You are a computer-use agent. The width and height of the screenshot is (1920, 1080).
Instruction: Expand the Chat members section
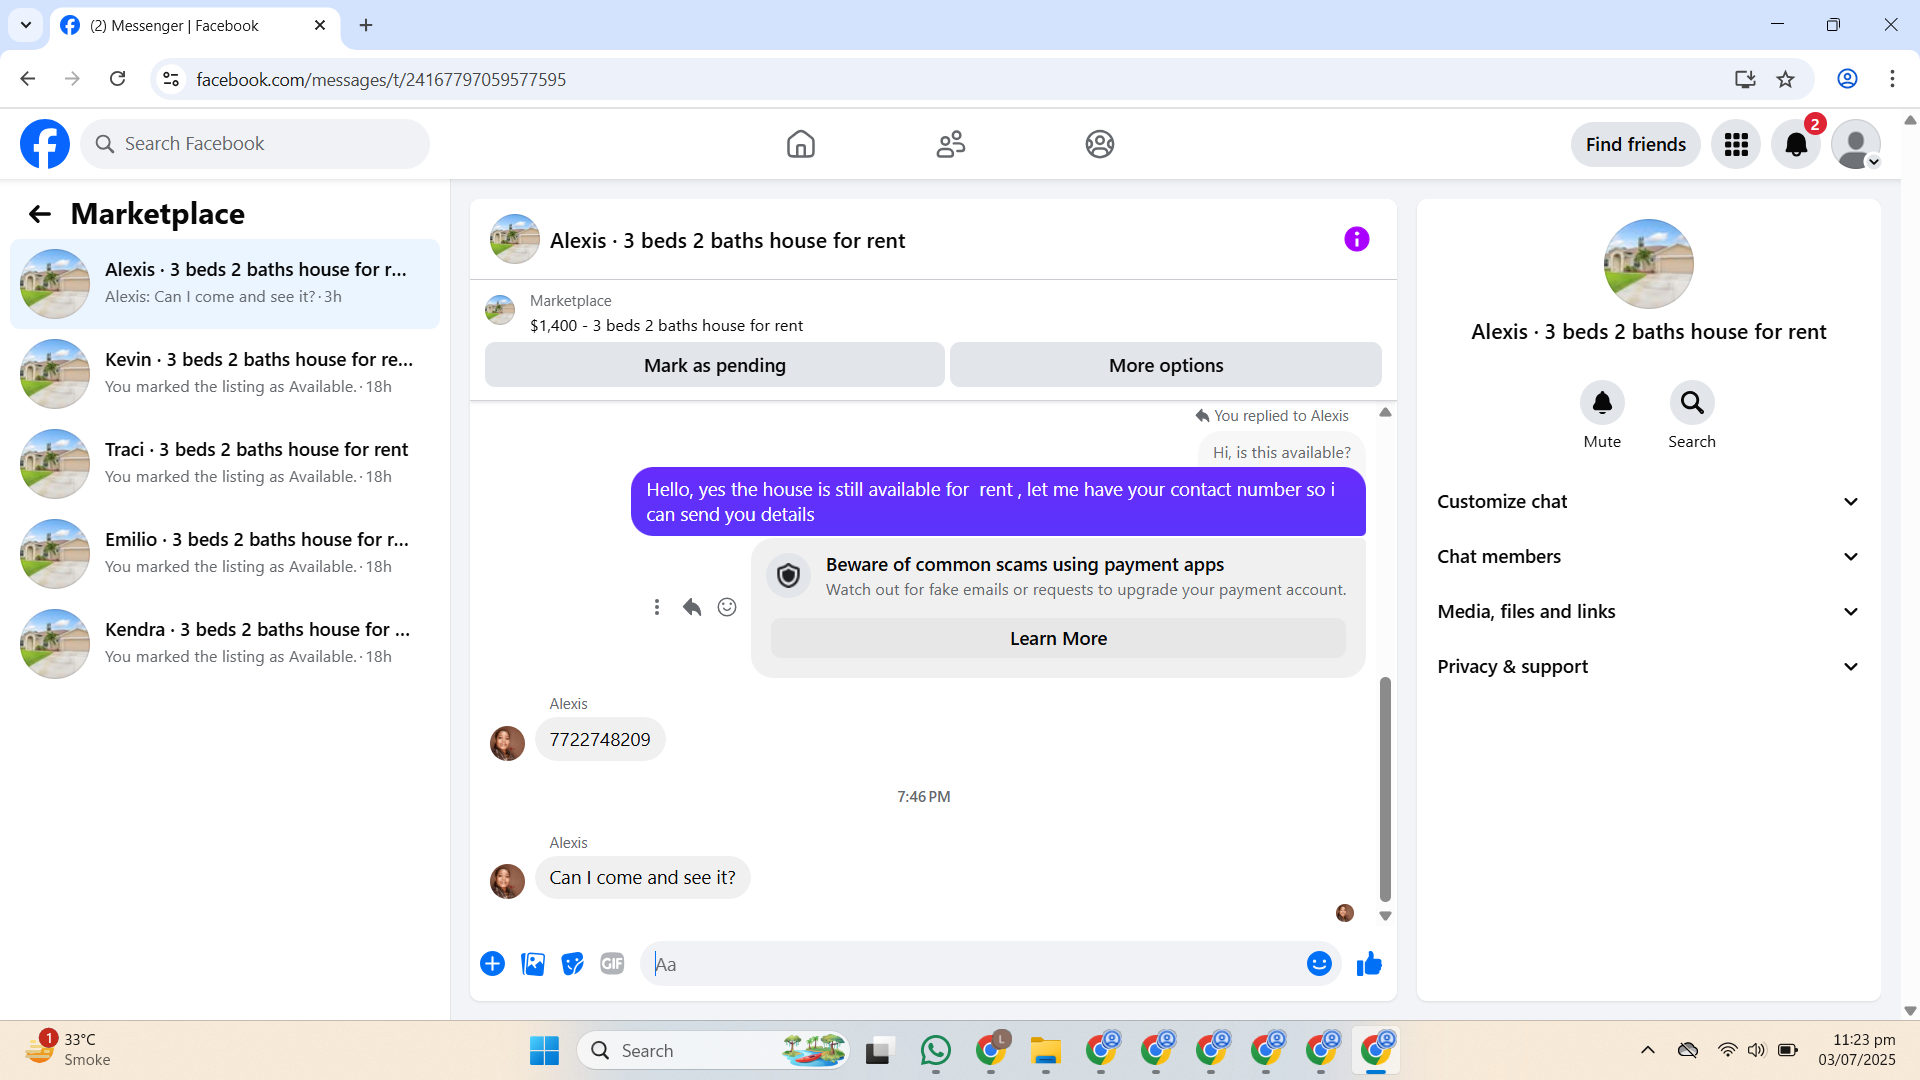tap(1648, 557)
